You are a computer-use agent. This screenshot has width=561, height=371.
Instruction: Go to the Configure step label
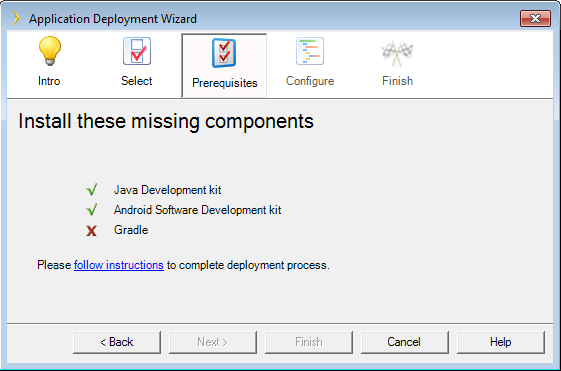pos(310,81)
